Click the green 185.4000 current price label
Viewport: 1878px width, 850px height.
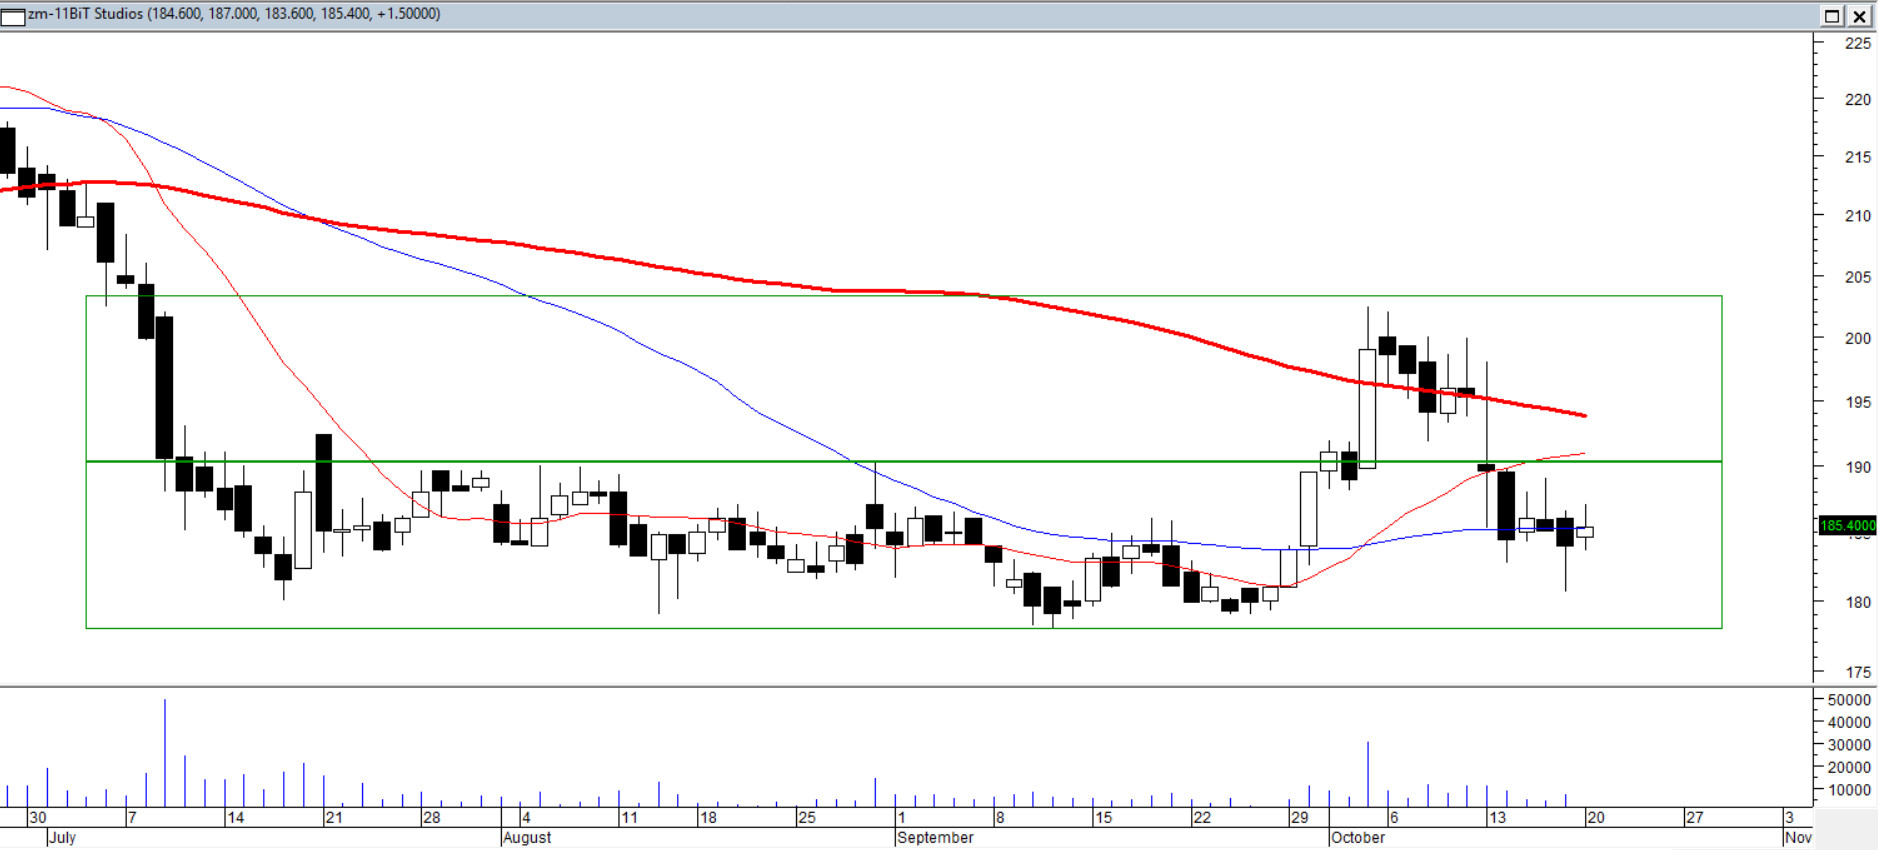pos(1847,525)
